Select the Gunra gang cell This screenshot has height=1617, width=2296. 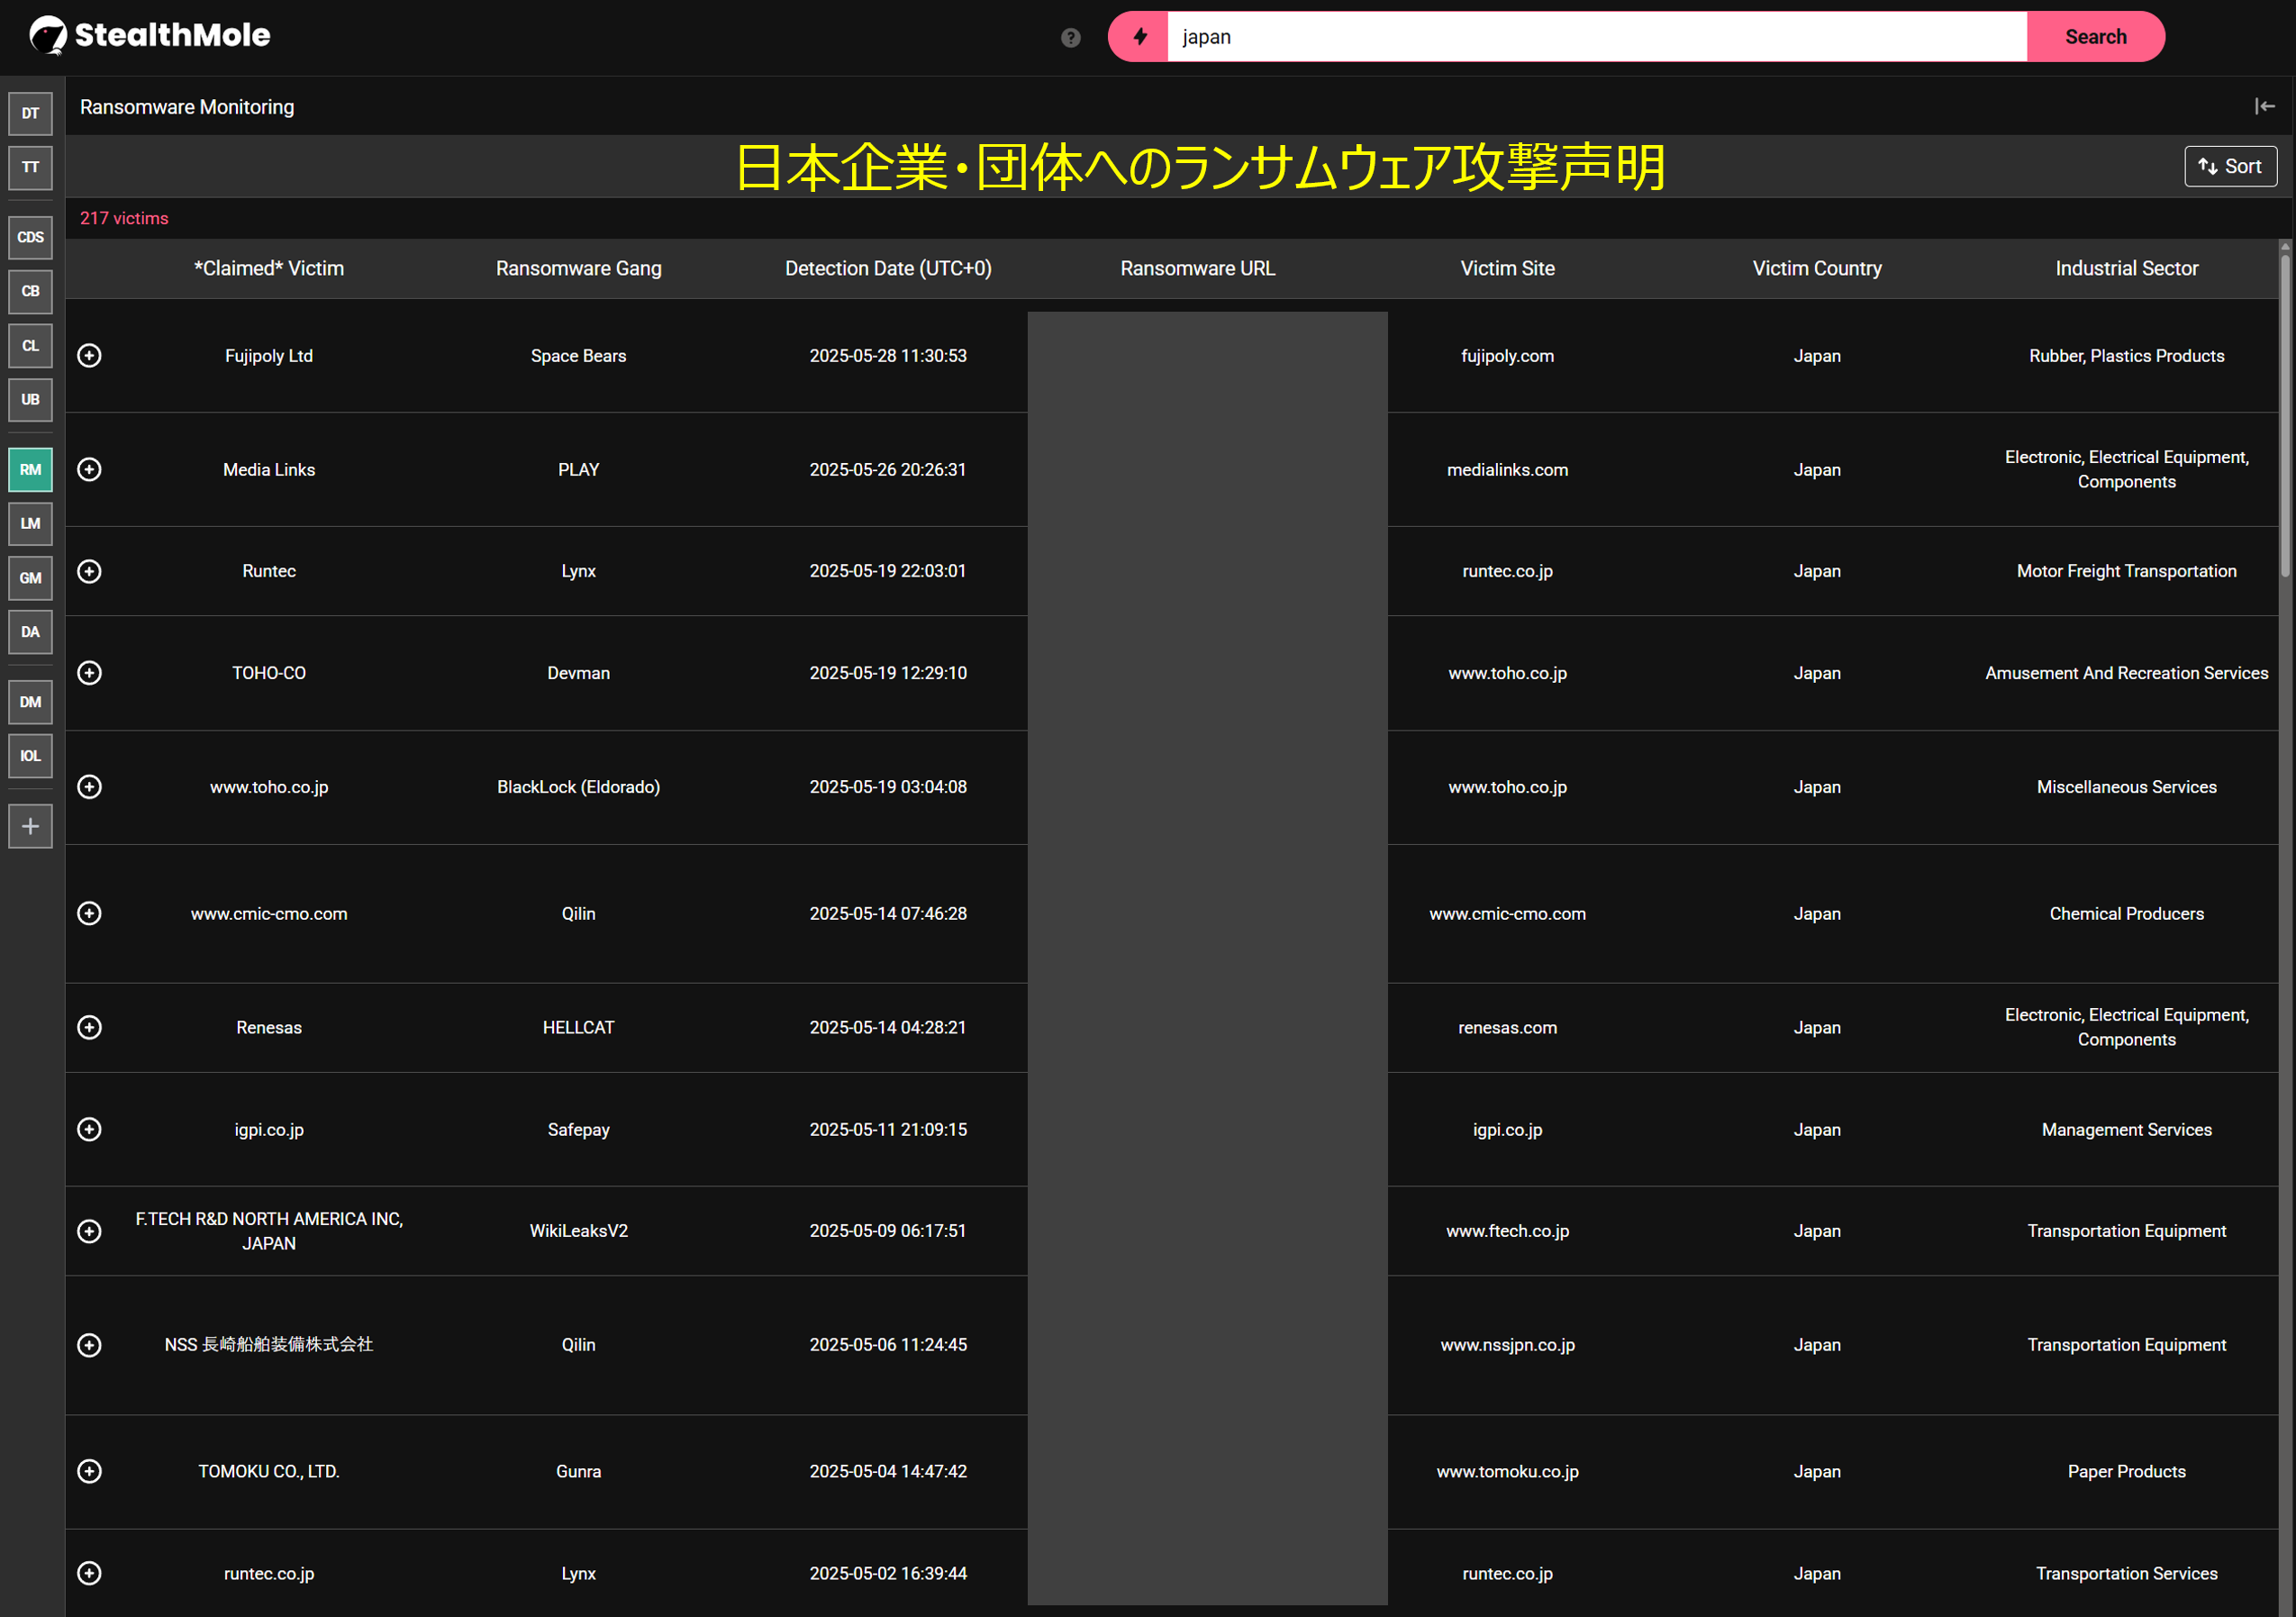578,1472
